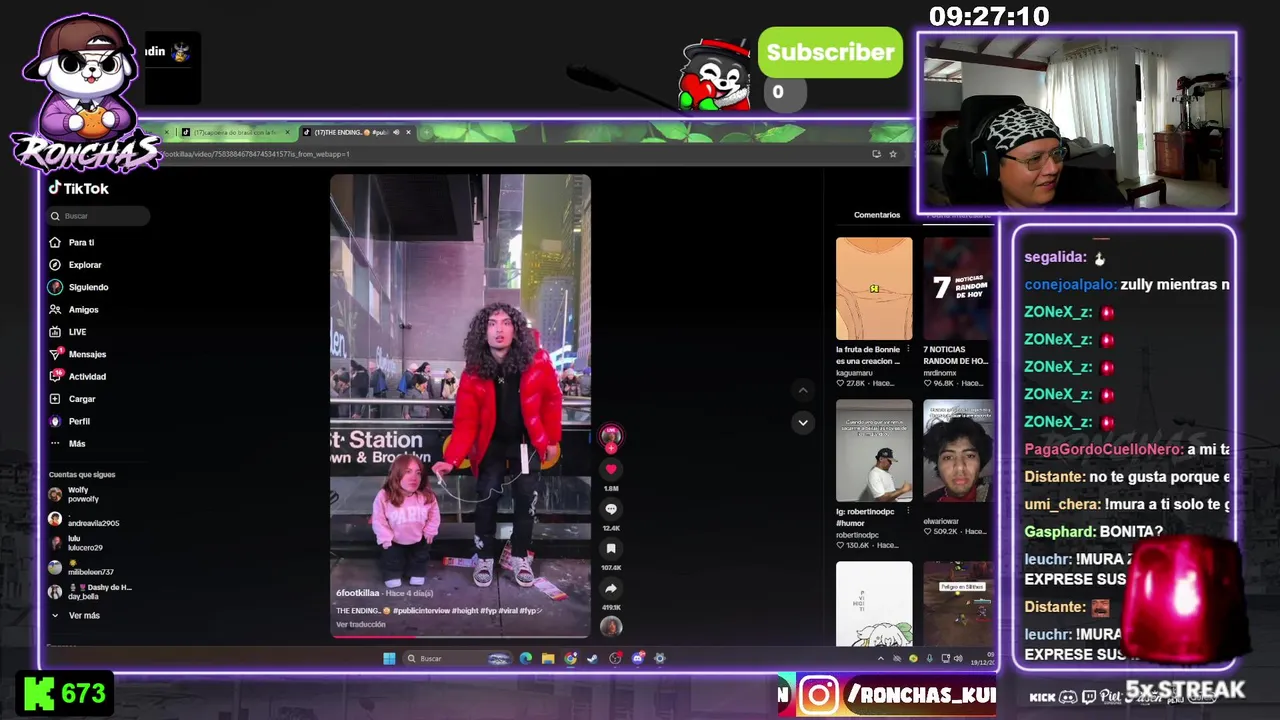Switch to the Comentarios tab
Image resolution: width=1280 pixels, height=720 pixels.
coord(877,215)
